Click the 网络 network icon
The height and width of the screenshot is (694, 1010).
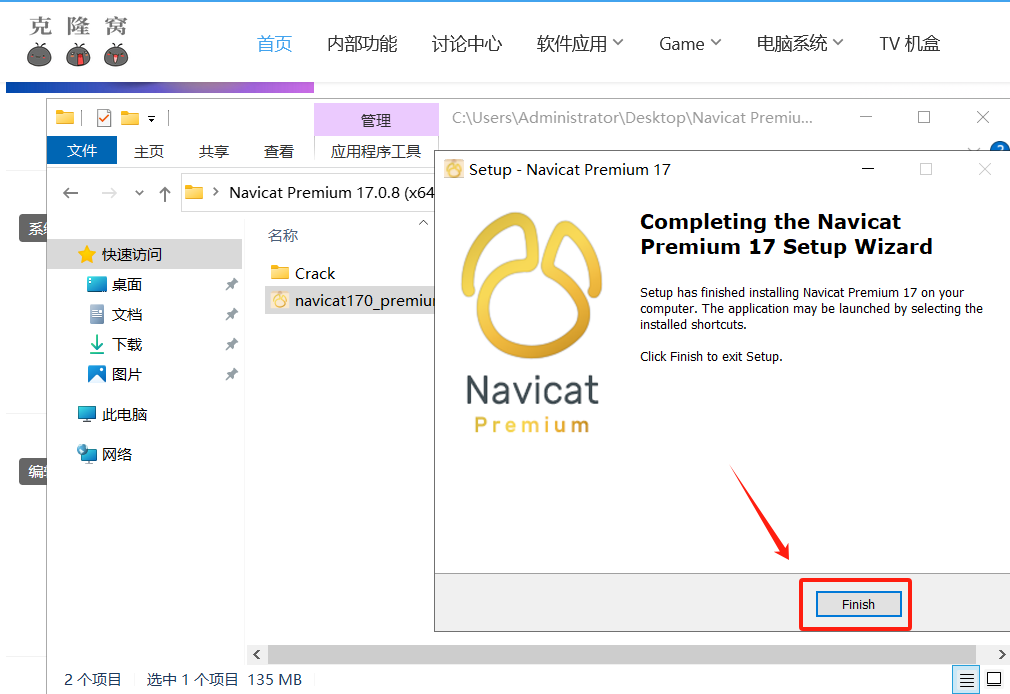[86, 454]
